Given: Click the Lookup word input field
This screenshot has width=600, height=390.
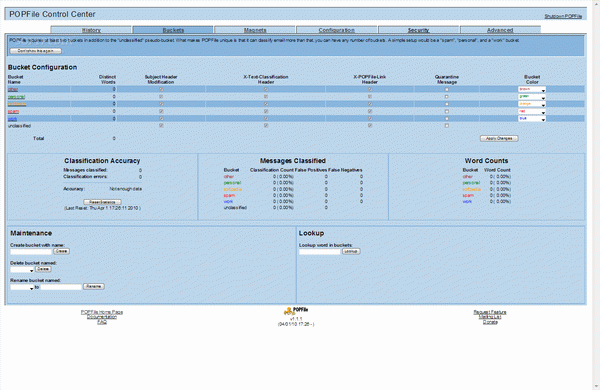Looking at the screenshot, I should coord(320,251).
